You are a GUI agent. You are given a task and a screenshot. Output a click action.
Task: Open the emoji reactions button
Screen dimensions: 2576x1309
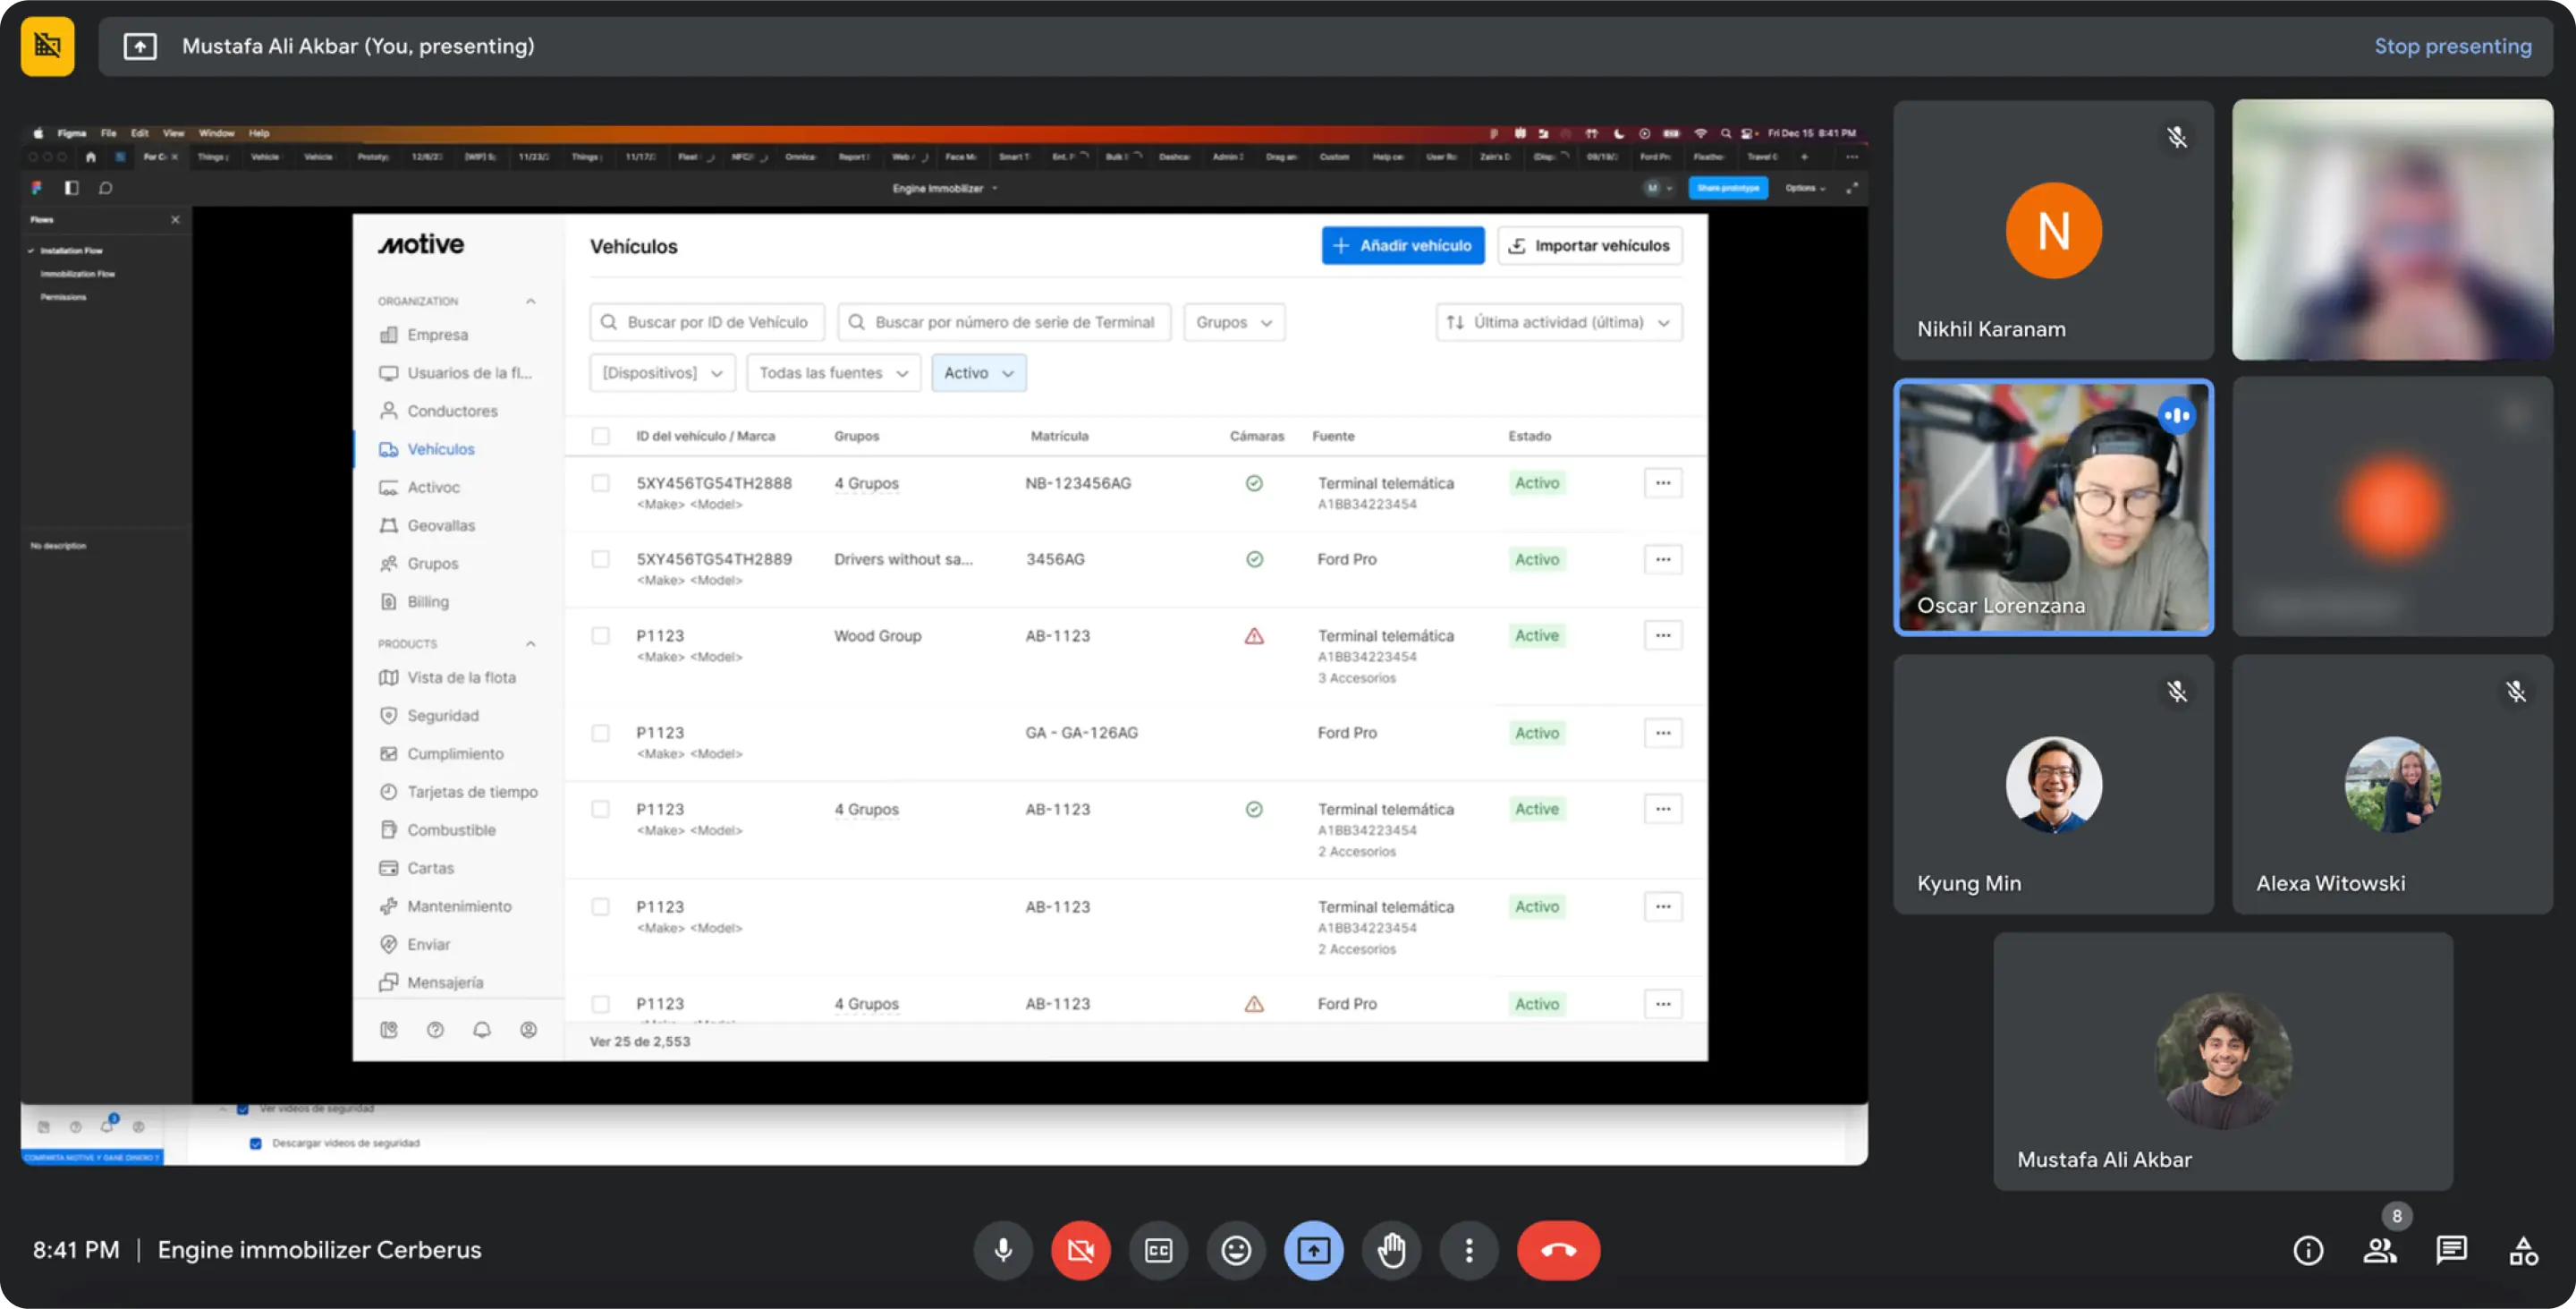1236,1250
